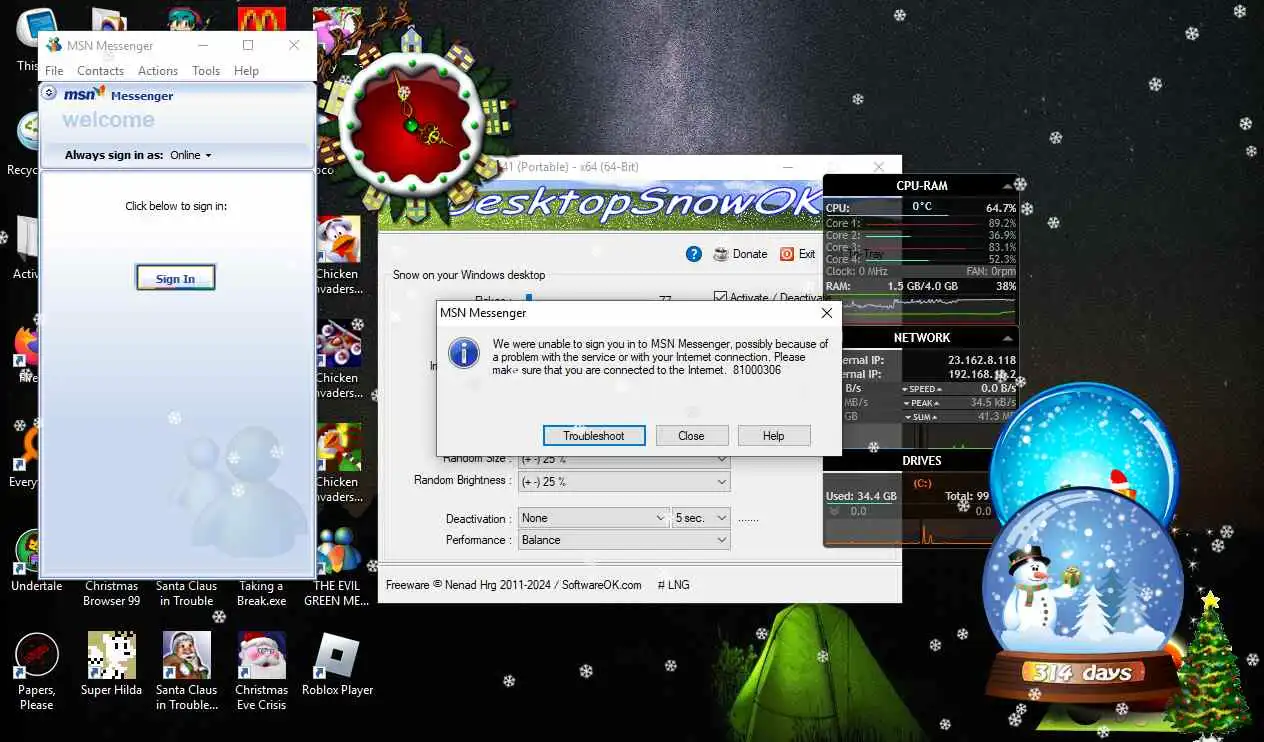Select the Christmas Browser 99 desktop label
The height and width of the screenshot is (742, 1264).
click(111, 593)
